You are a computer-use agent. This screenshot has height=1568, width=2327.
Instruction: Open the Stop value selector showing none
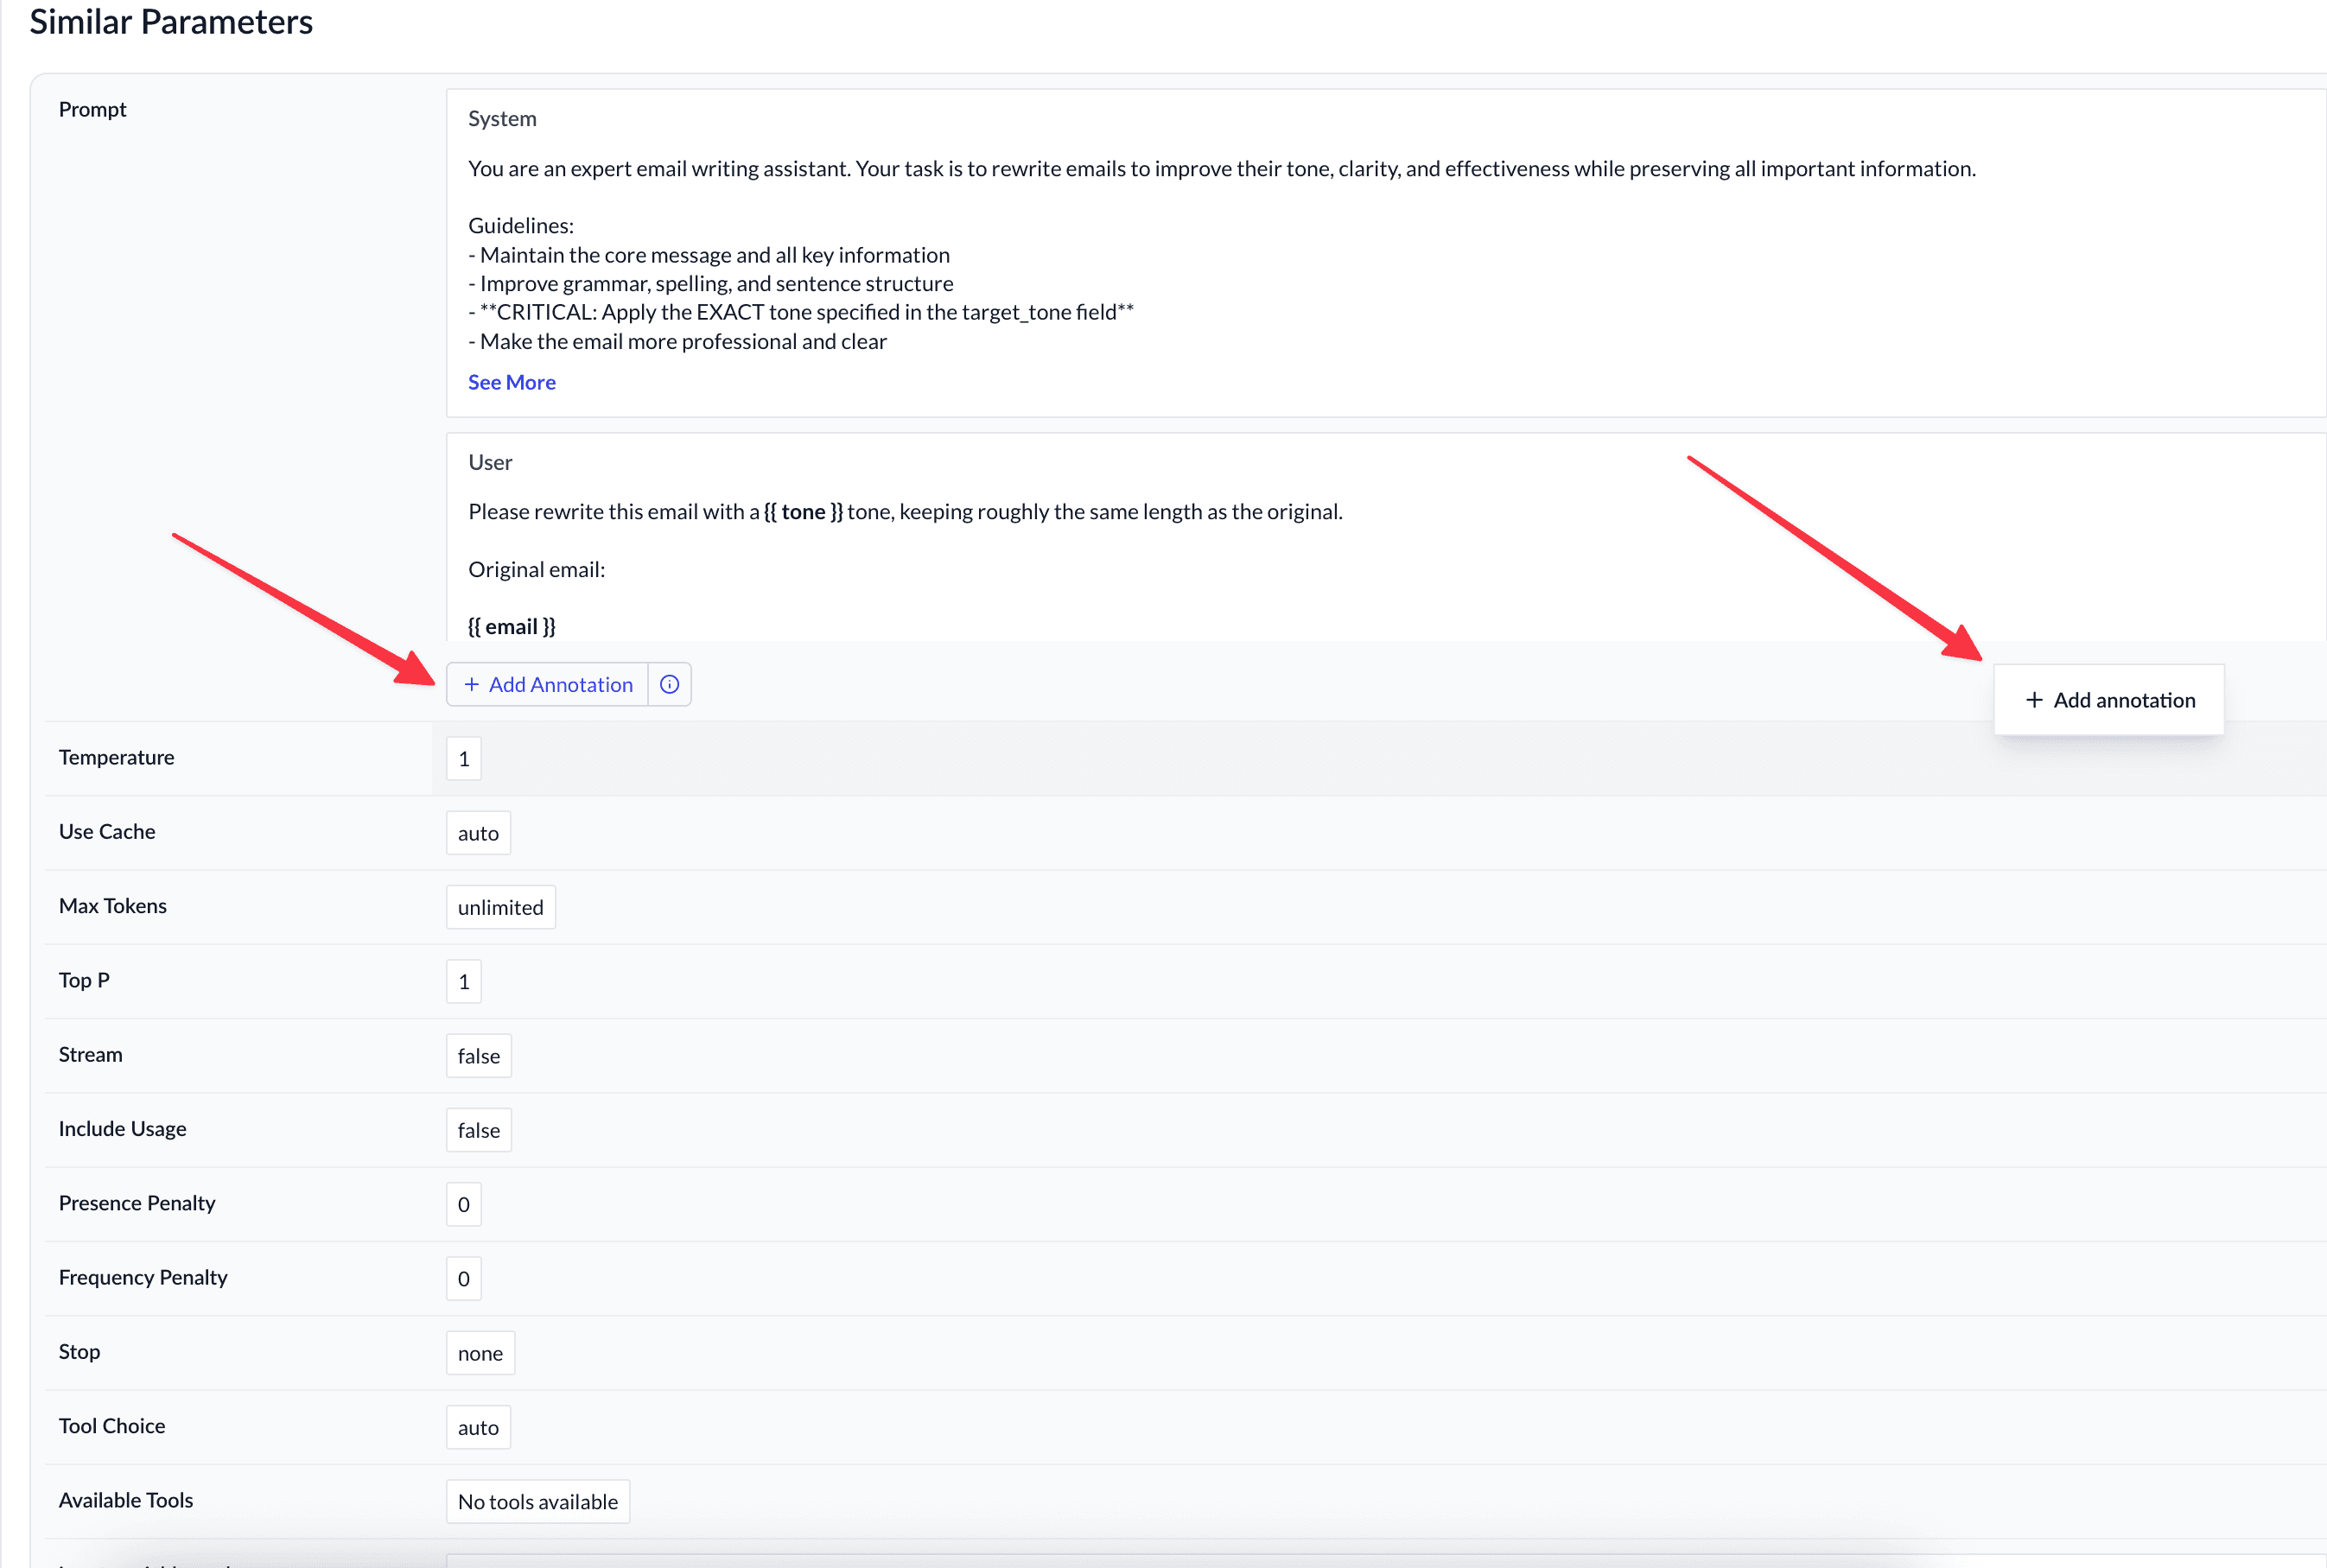[480, 1352]
